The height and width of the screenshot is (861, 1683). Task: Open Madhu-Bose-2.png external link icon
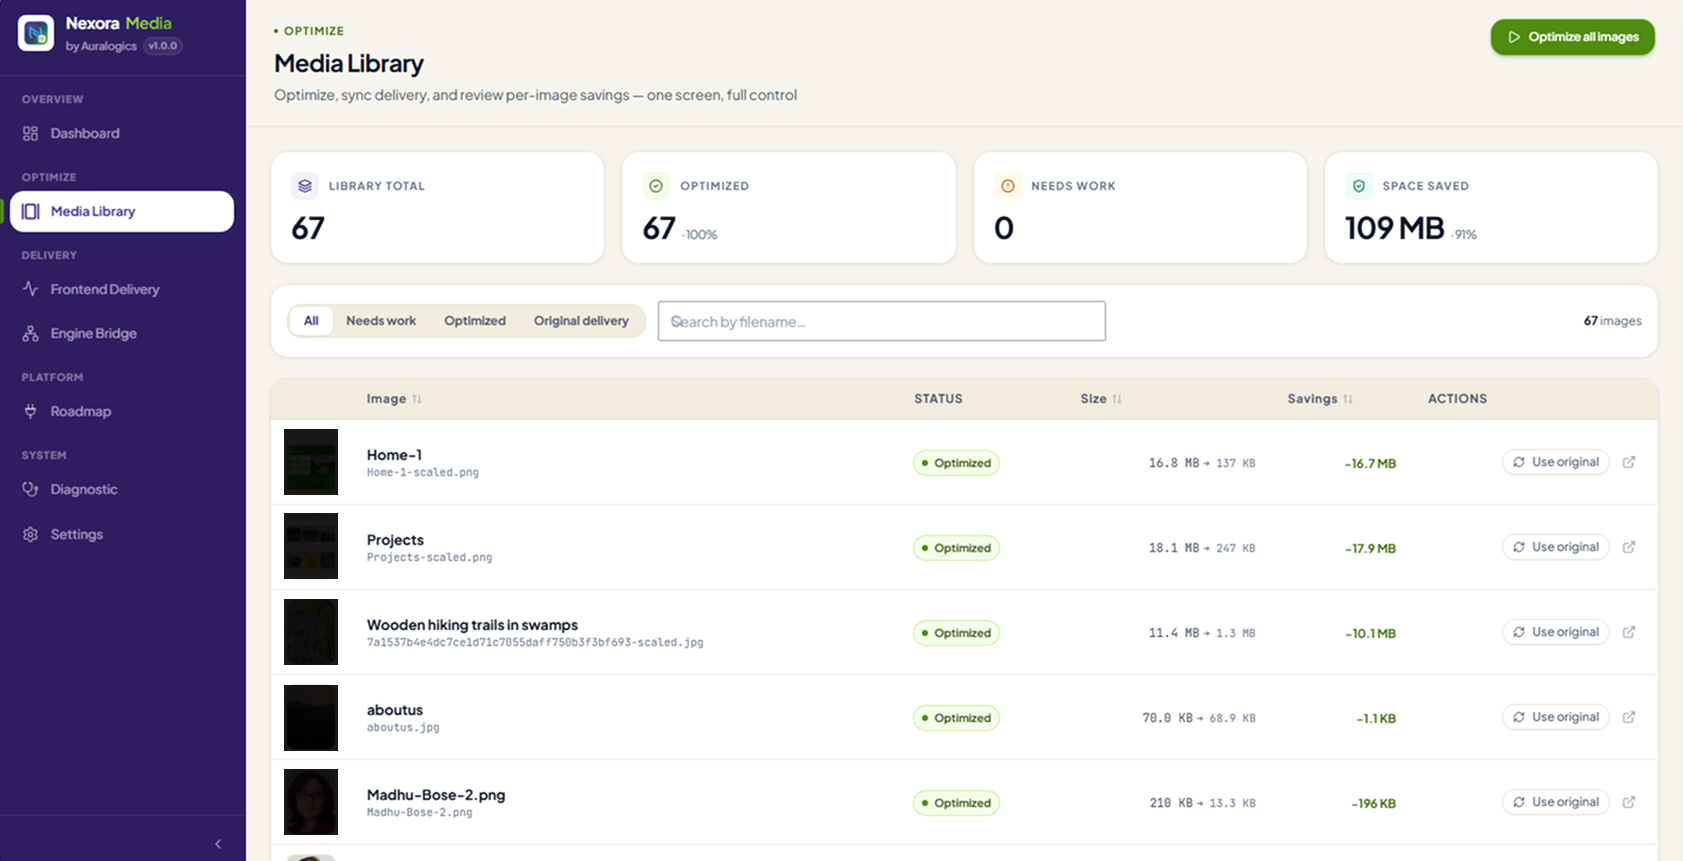(x=1629, y=802)
